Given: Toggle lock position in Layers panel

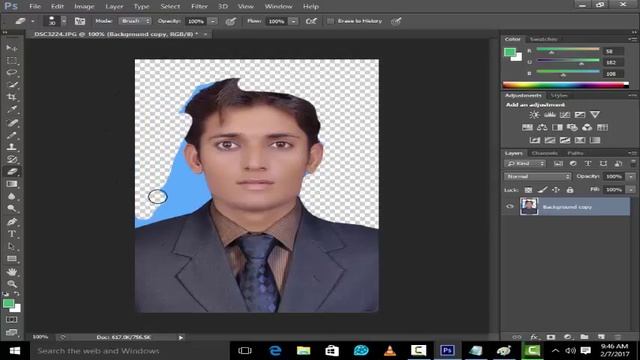Looking at the screenshot, I should (x=556, y=190).
